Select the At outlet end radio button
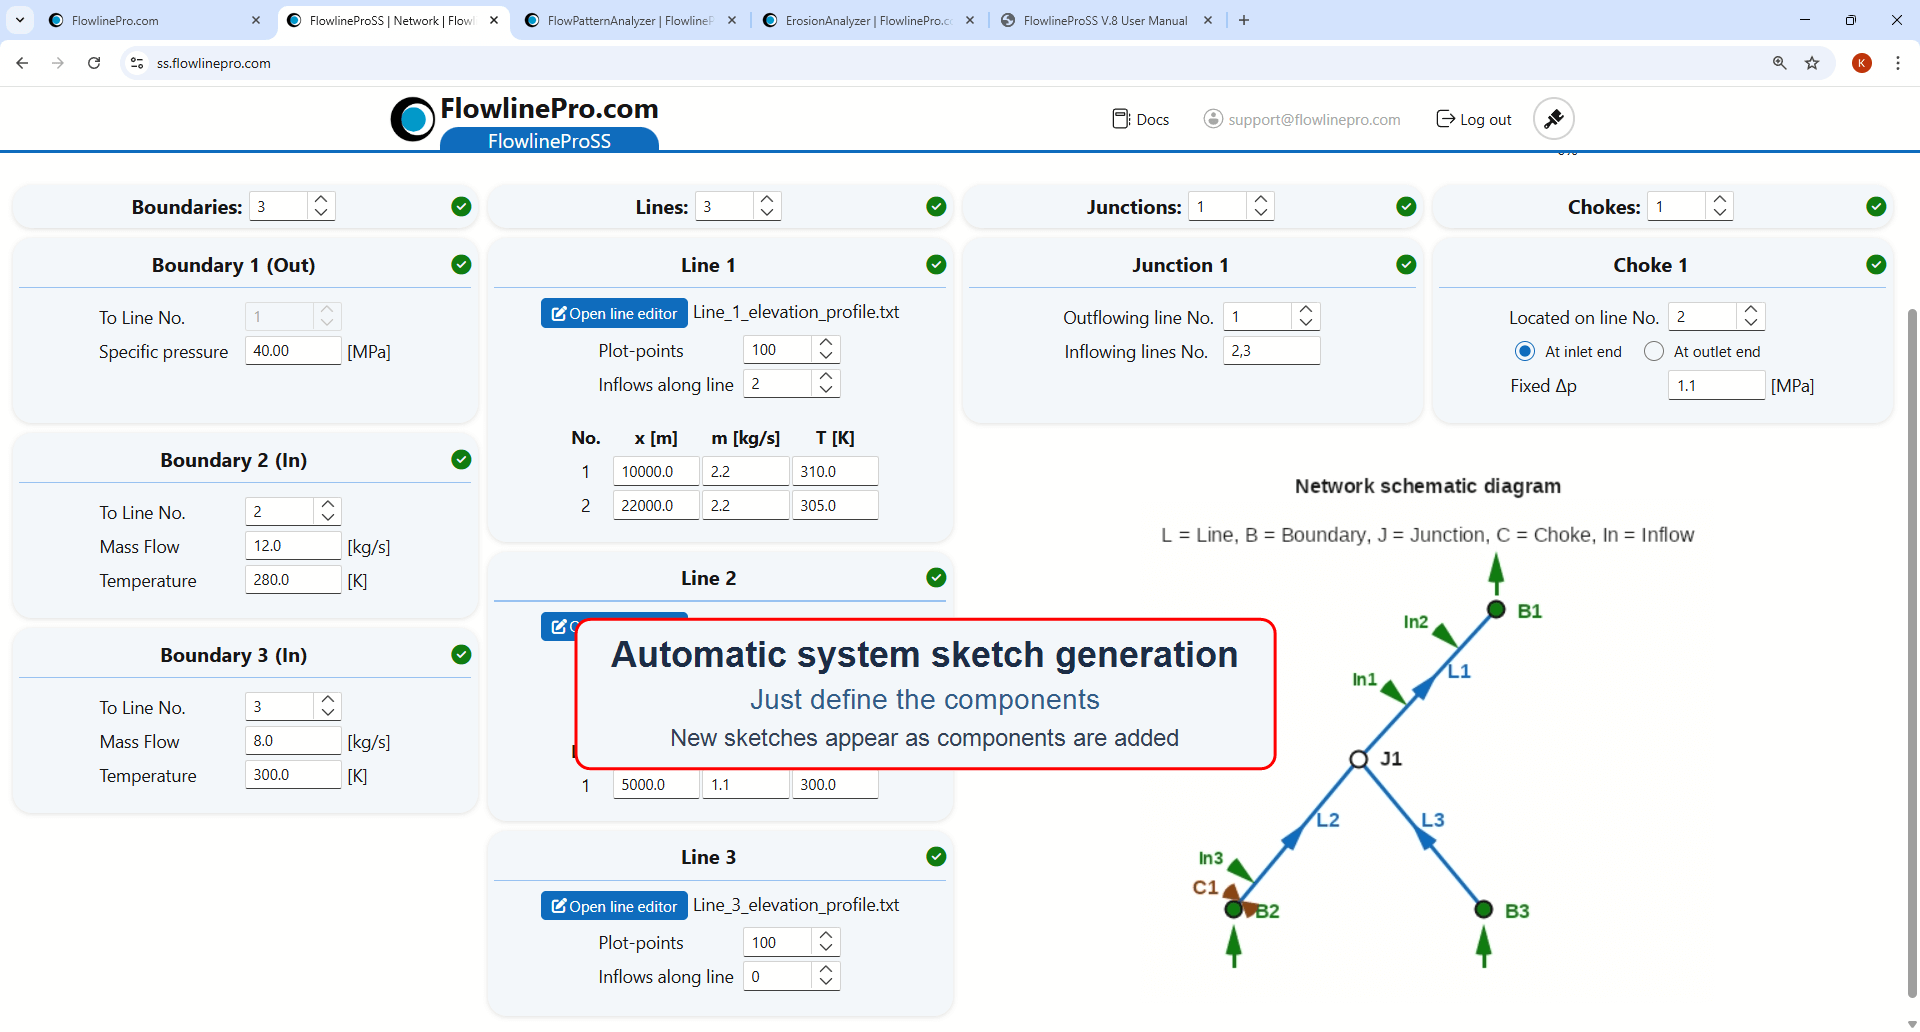The image size is (1920, 1032). point(1653,351)
